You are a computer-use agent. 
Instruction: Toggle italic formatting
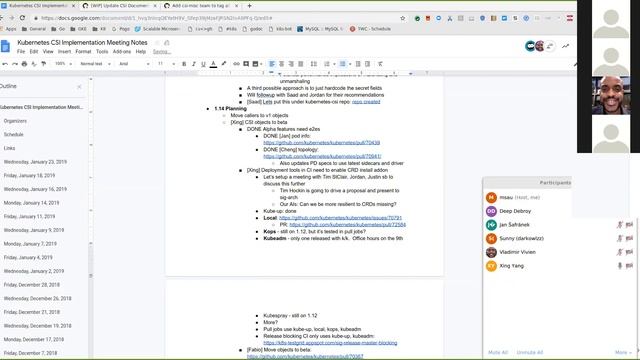pos(193,64)
